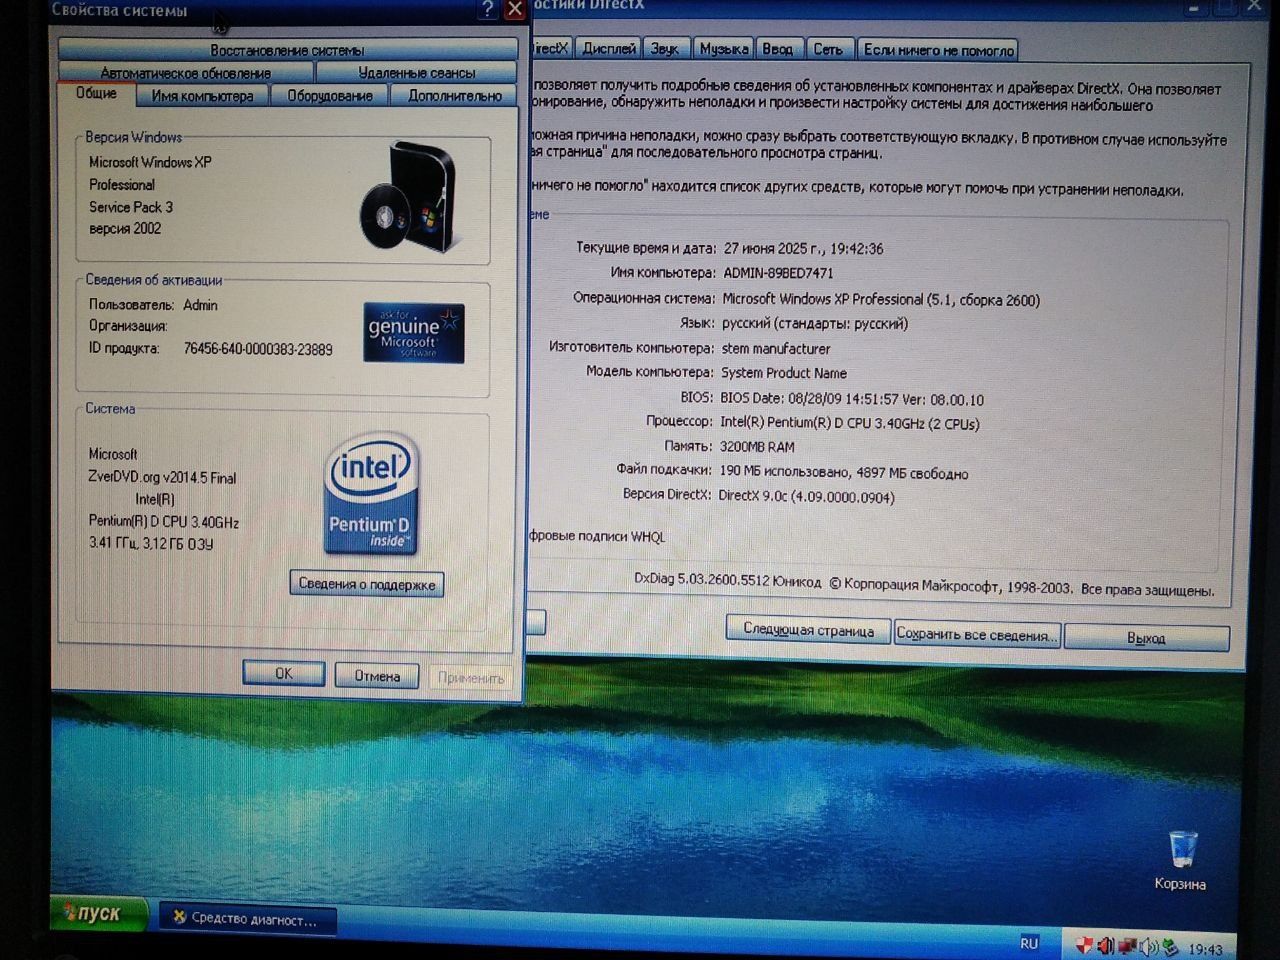
Task: Open the safely remove hardware tray icon
Action: (x=1169, y=948)
